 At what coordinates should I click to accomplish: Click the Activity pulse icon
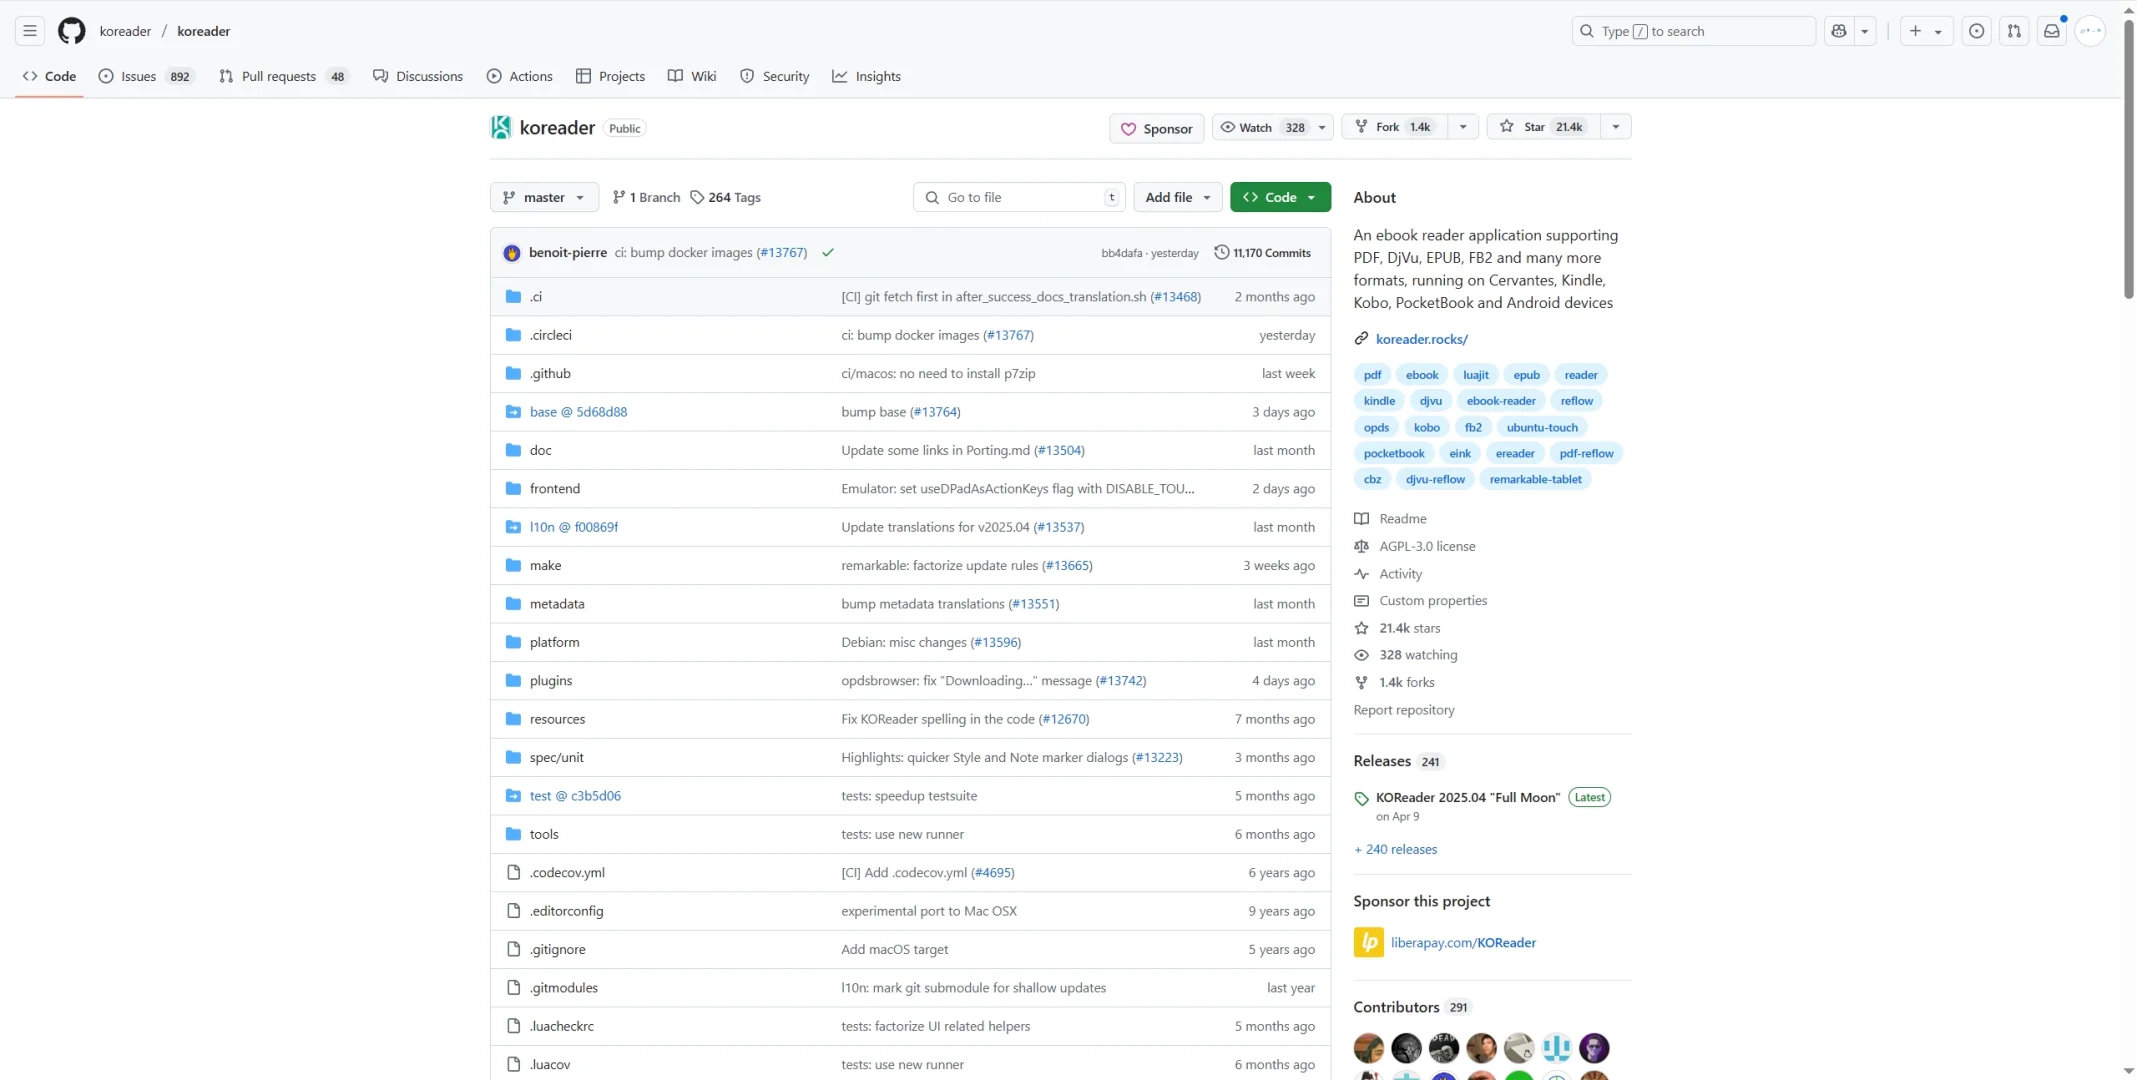coord(1361,574)
